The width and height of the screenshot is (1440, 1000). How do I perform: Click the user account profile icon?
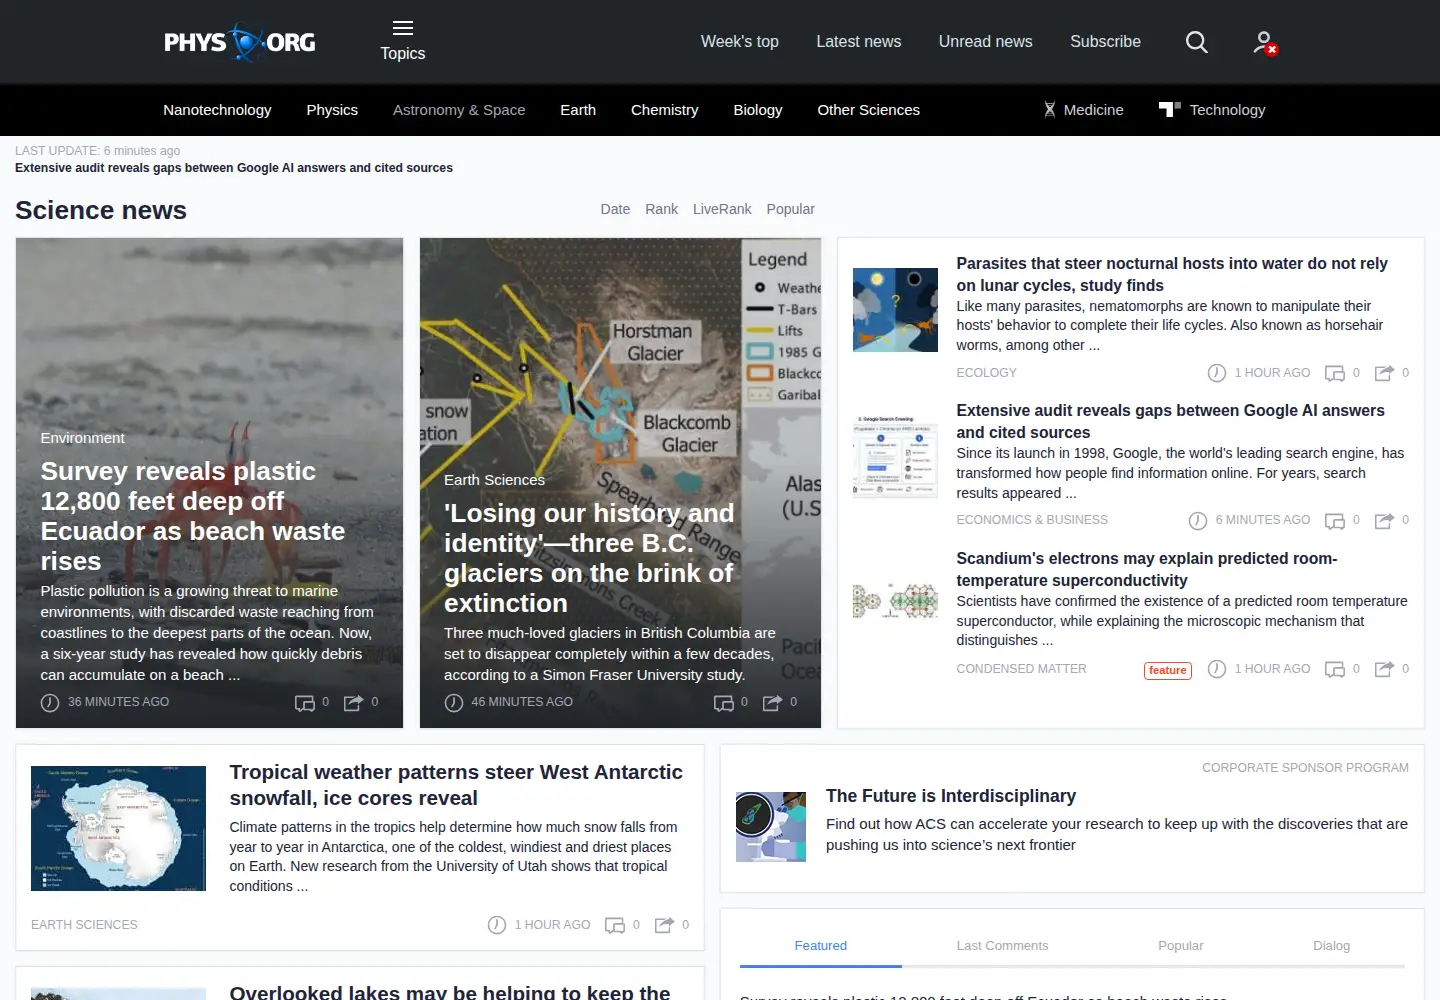point(1265,42)
